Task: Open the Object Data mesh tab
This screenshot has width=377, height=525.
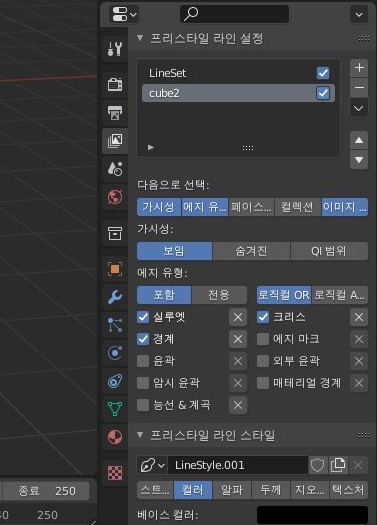Action: [x=115, y=408]
